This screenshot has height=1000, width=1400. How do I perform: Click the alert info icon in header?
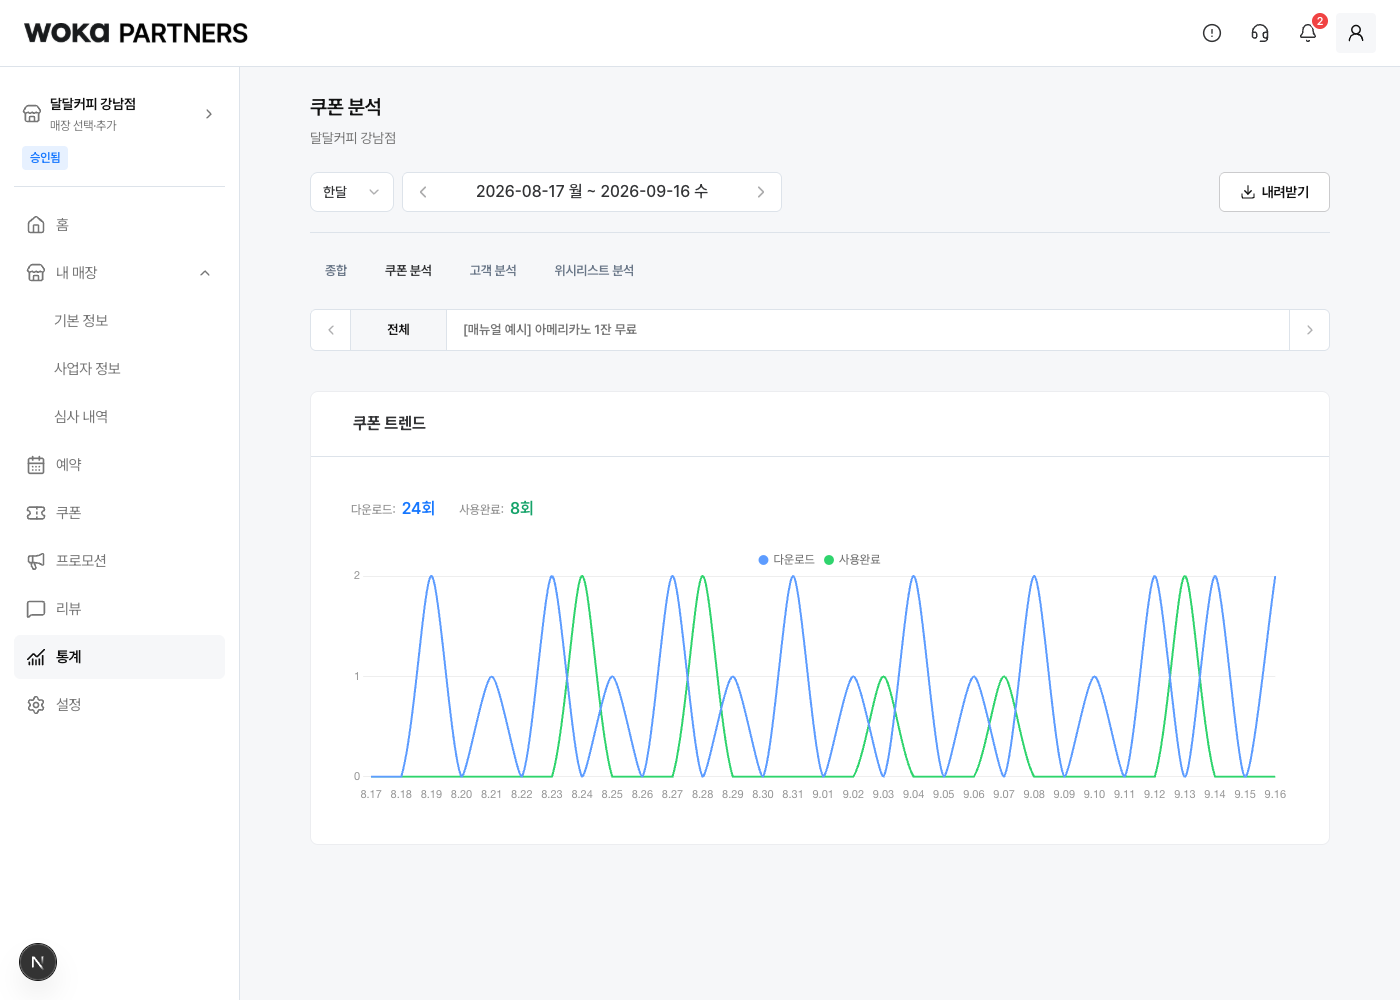pos(1212,33)
